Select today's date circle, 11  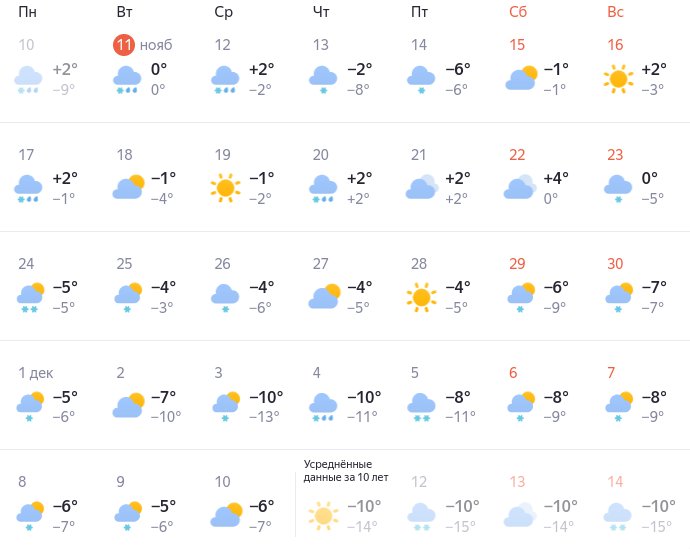(x=124, y=45)
